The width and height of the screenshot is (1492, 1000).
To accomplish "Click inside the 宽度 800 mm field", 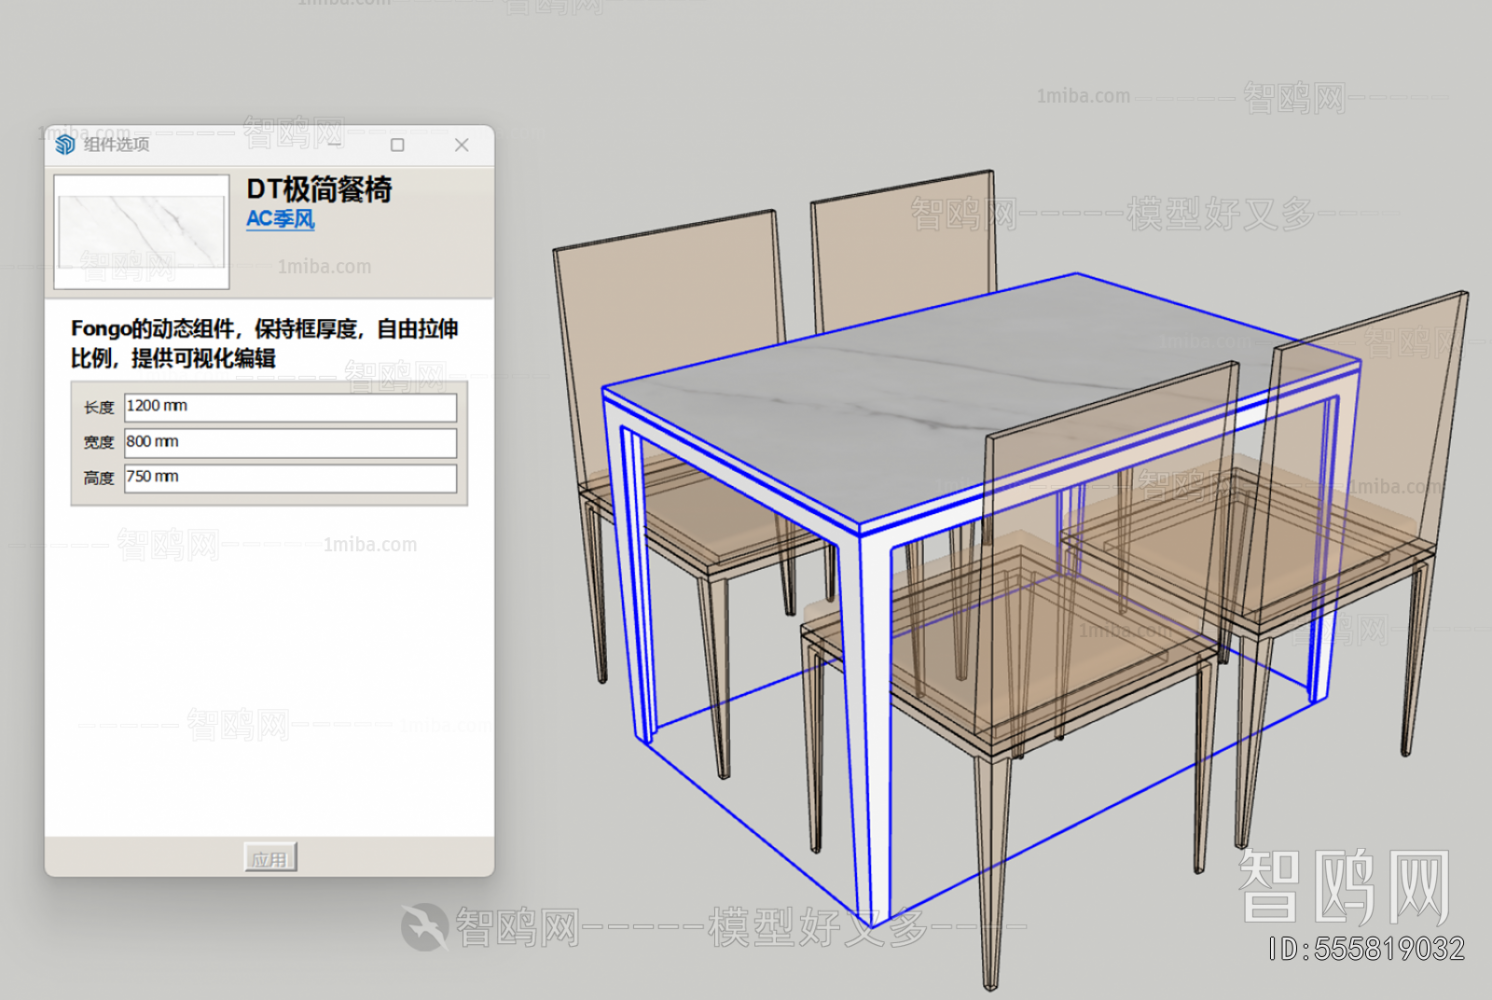I will tap(290, 443).
